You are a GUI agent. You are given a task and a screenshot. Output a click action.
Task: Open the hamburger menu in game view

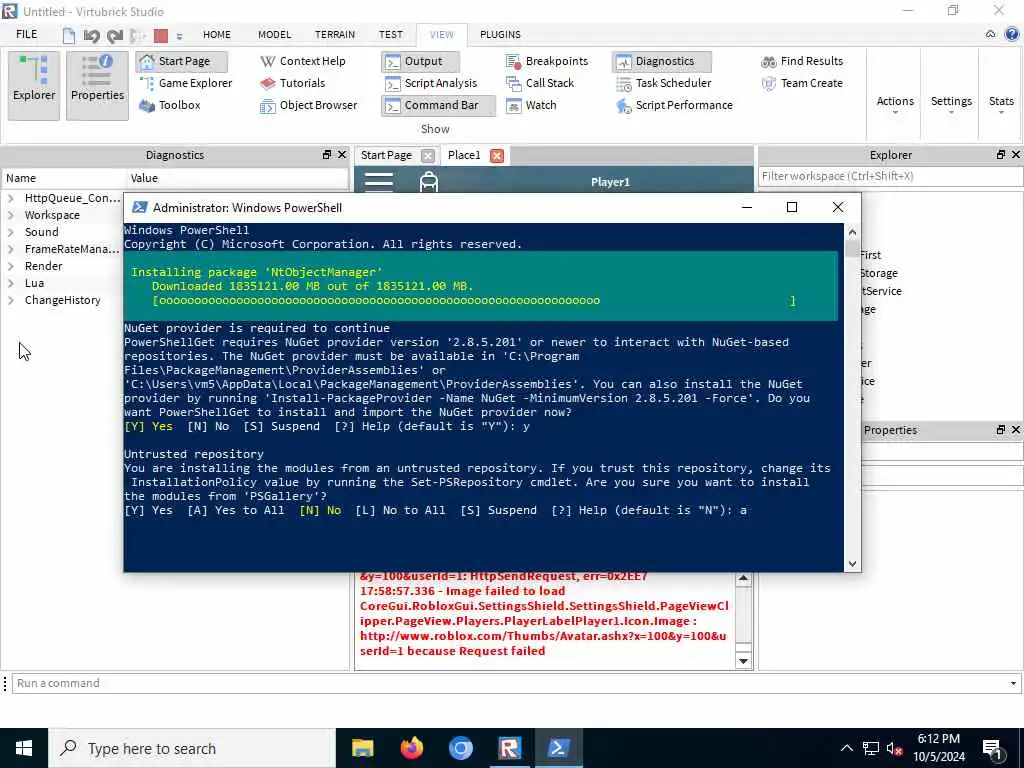(379, 181)
